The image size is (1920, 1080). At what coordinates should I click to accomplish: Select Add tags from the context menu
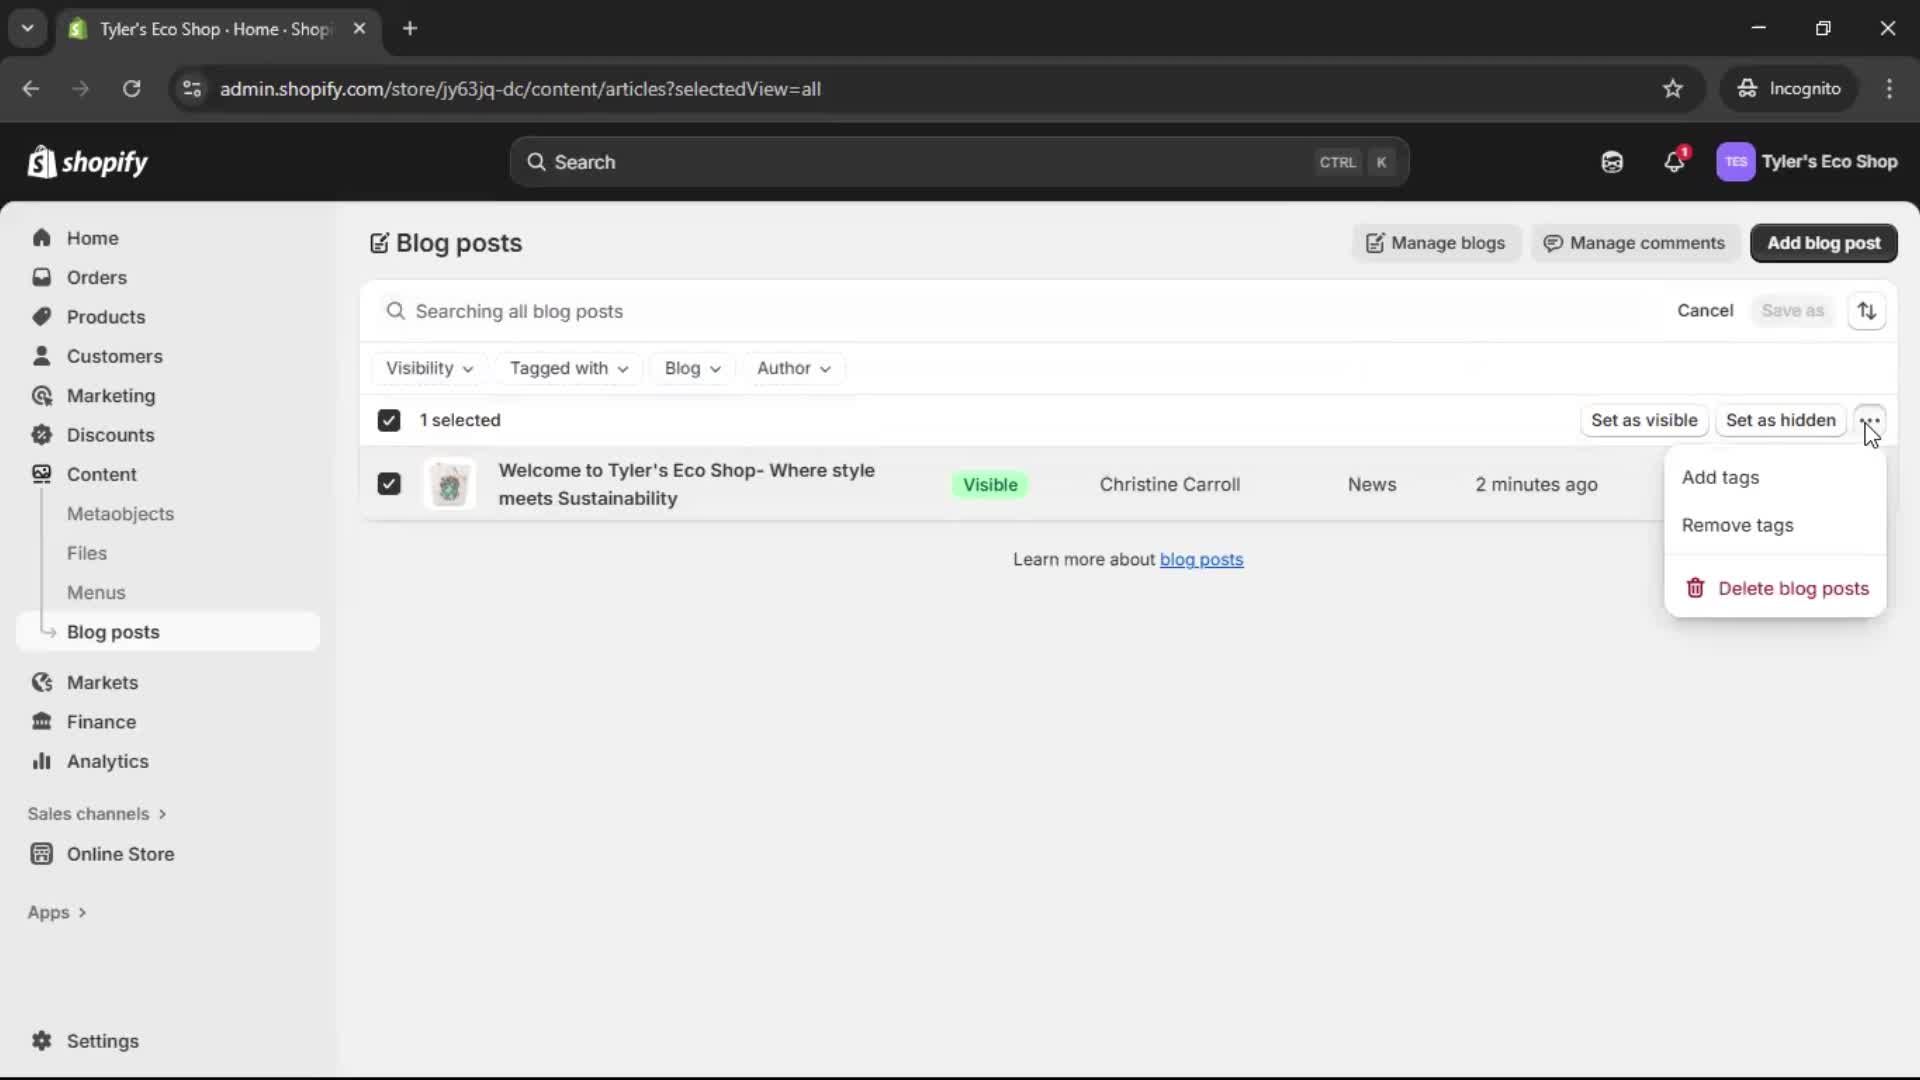point(1722,477)
